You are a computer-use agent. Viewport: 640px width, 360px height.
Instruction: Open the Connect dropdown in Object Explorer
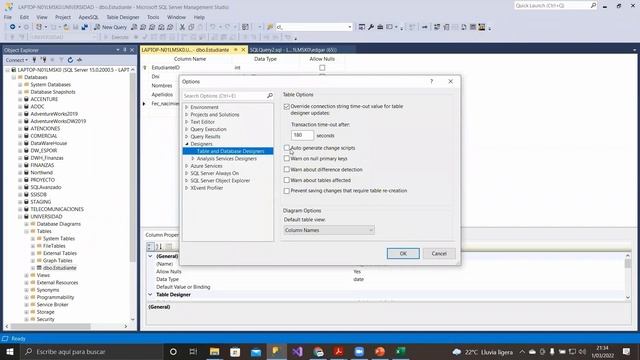coord(17,60)
